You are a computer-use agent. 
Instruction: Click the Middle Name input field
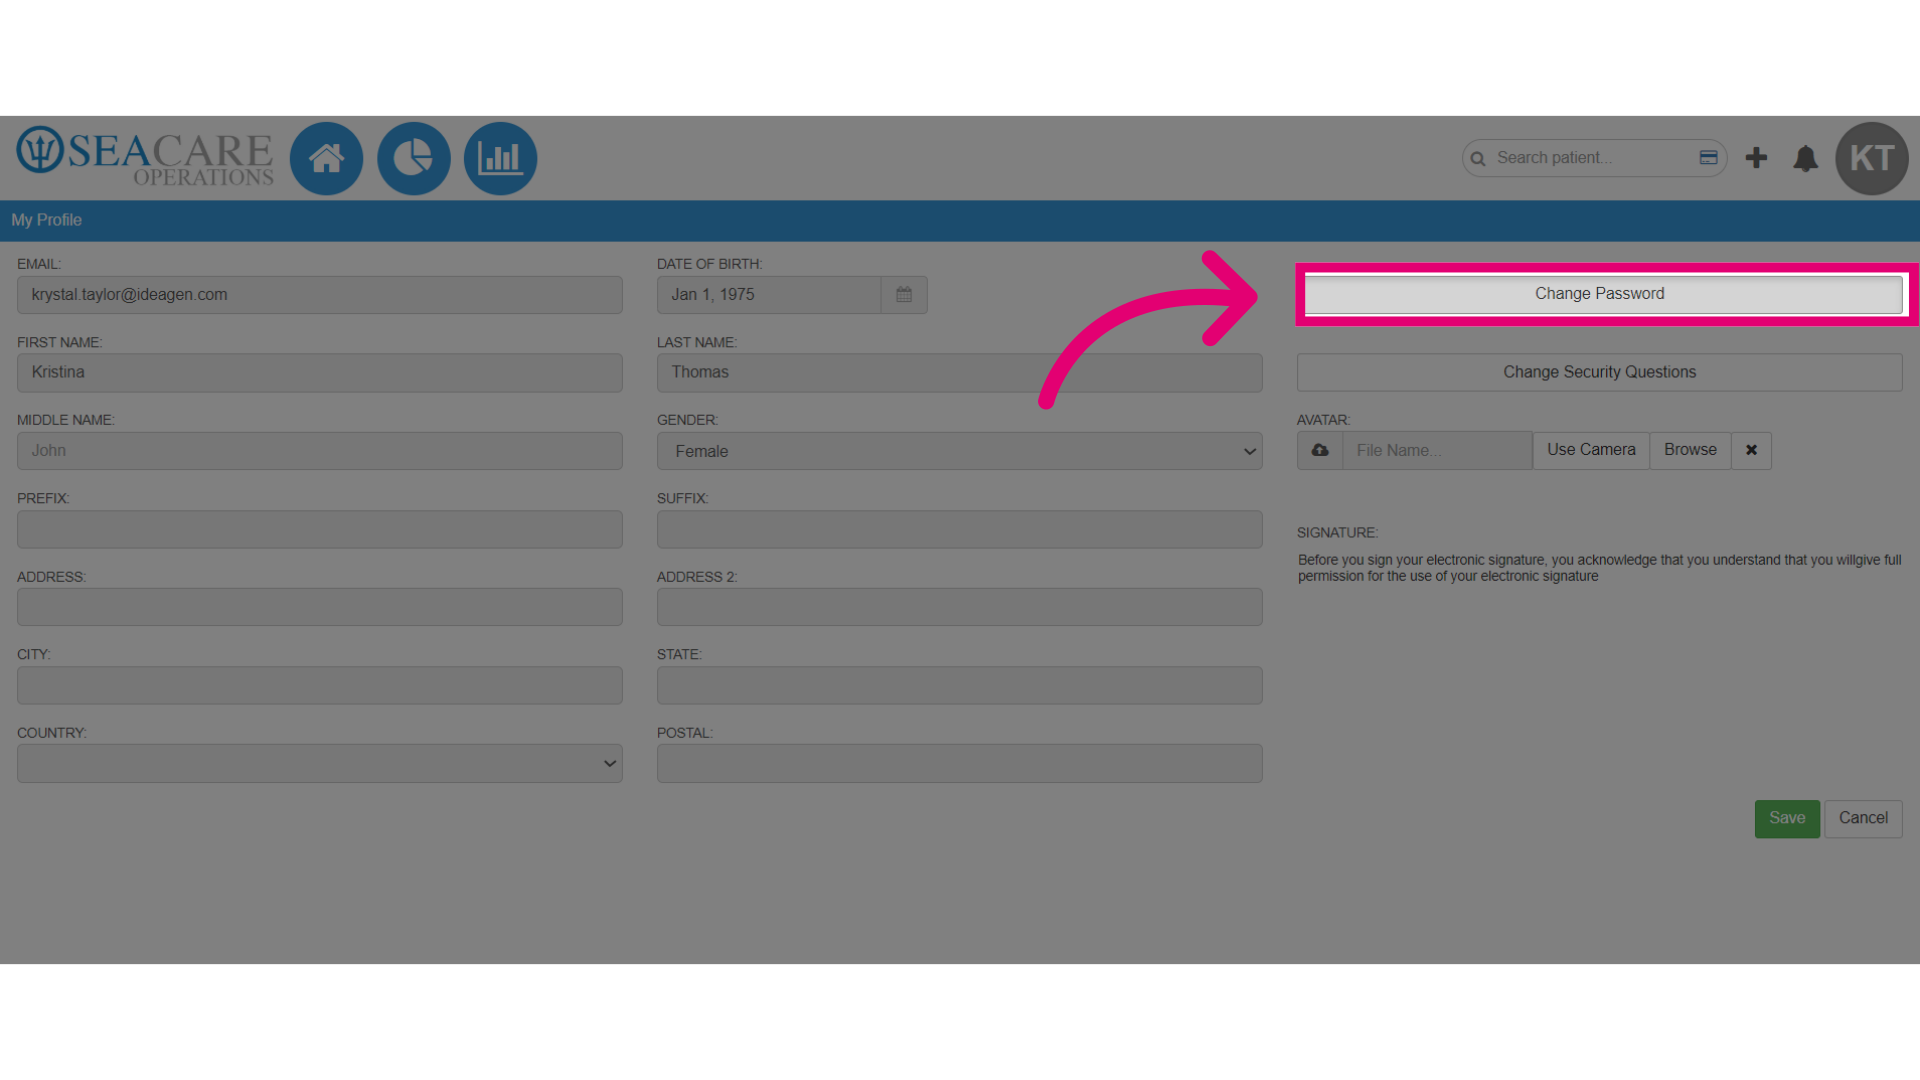tap(320, 451)
